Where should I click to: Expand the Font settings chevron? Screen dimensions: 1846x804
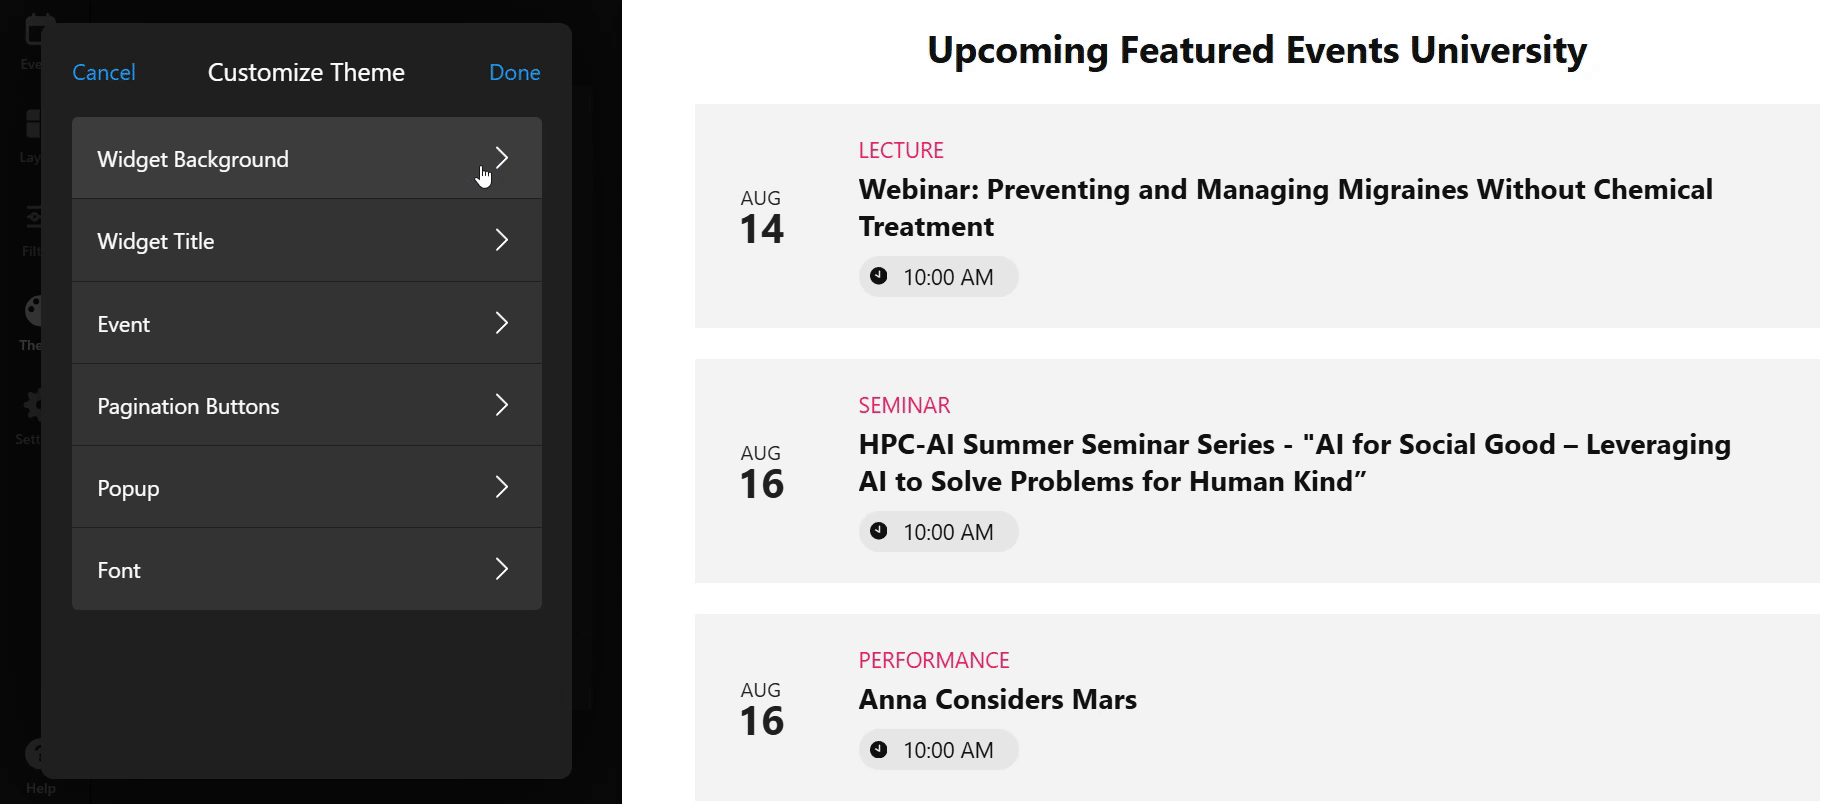pos(502,568)
